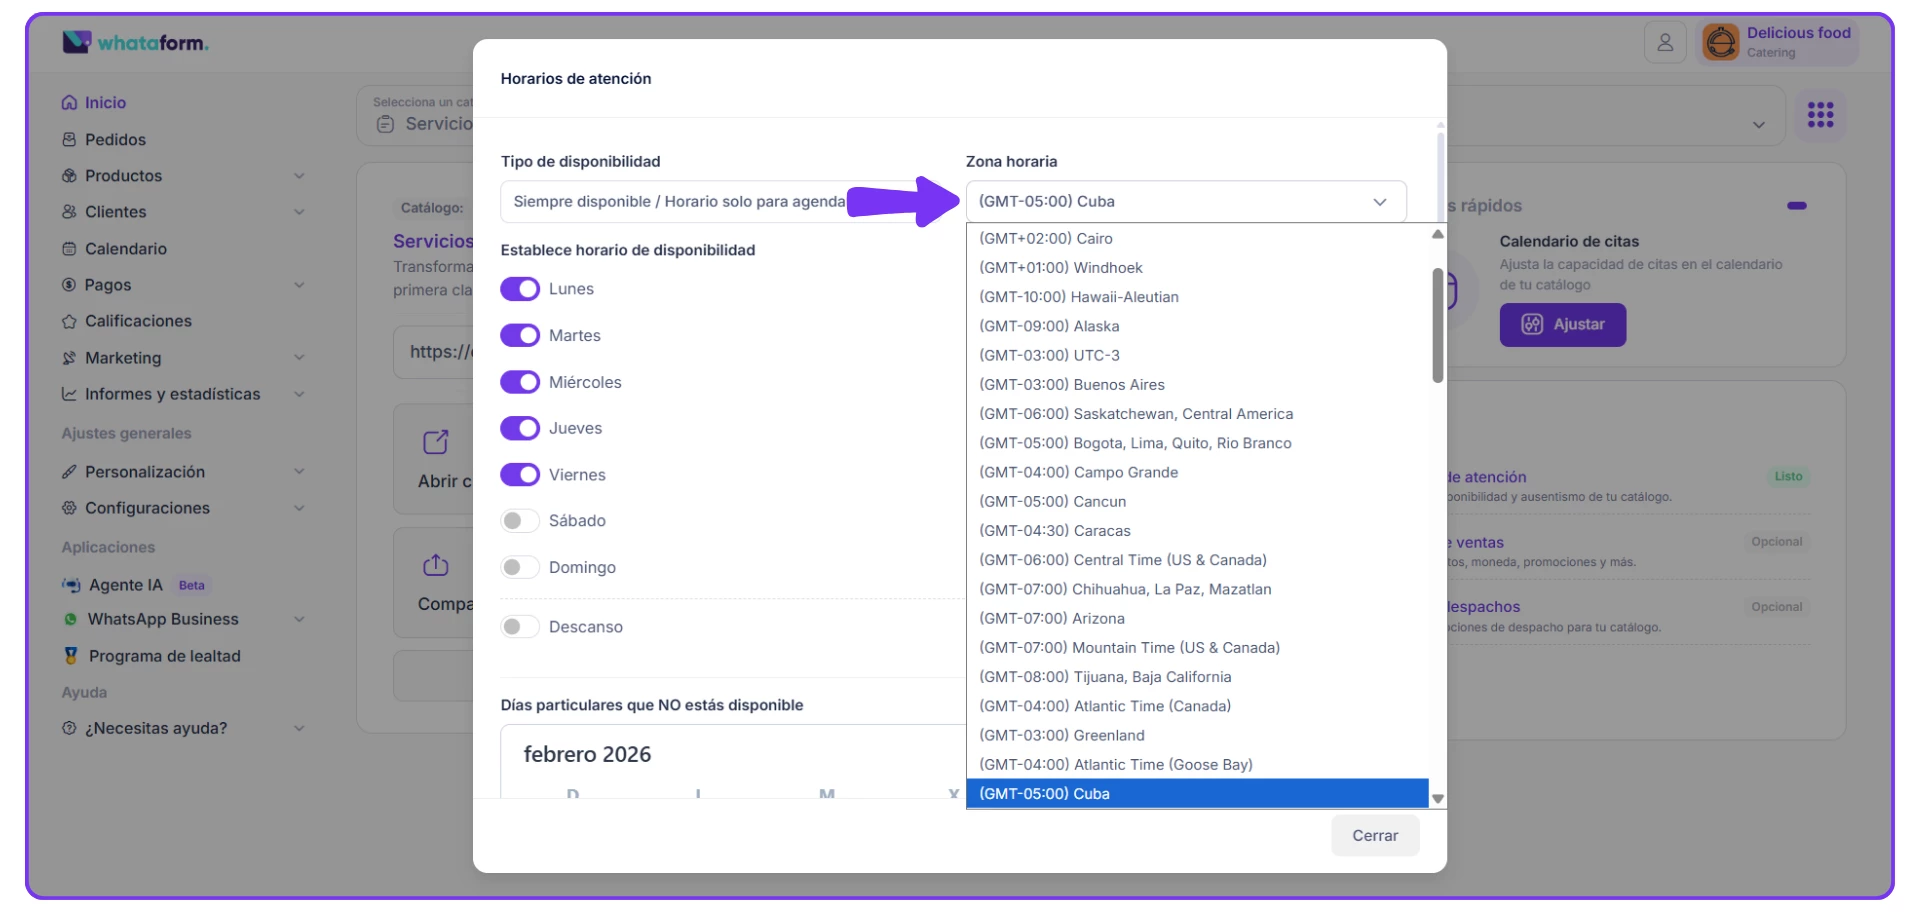
Task: Choose Central Time (US & Canada) option
Action: click(x=1122, y=560)
